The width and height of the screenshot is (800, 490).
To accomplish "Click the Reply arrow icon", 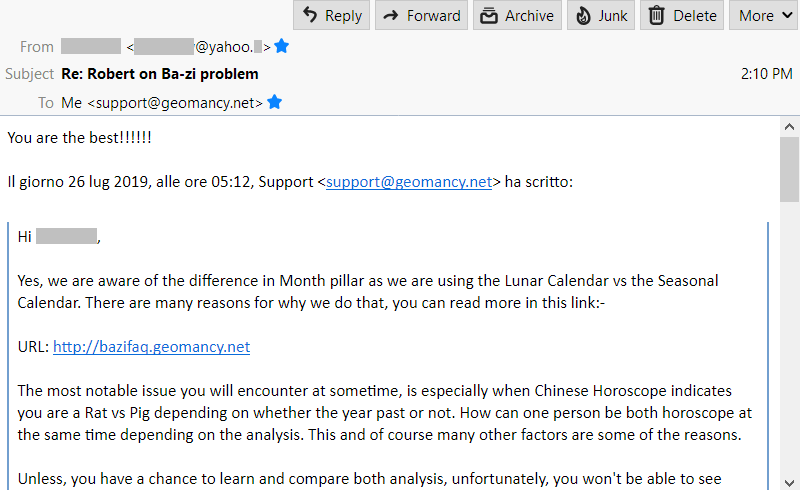I will pyautogui.click(x=310, y=15).
